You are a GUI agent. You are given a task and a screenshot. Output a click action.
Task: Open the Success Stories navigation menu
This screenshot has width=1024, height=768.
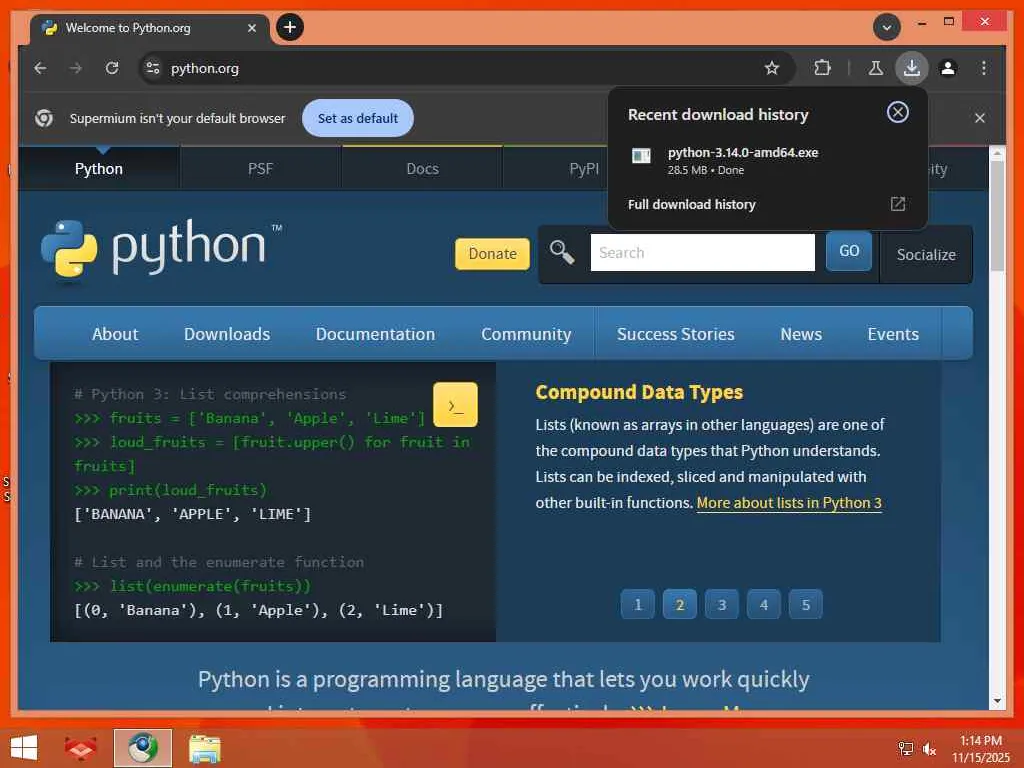(675, 334)
